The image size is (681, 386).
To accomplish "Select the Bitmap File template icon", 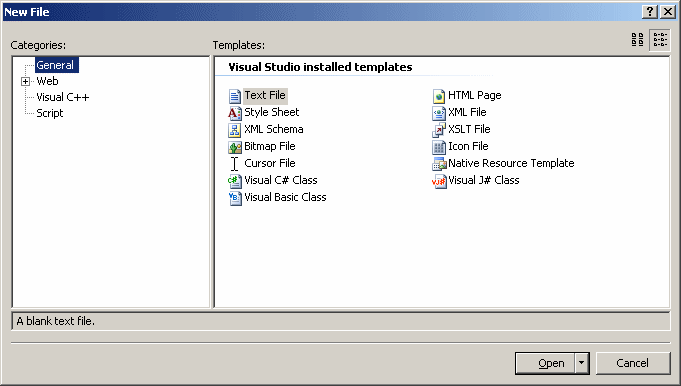I will [235, 147].
